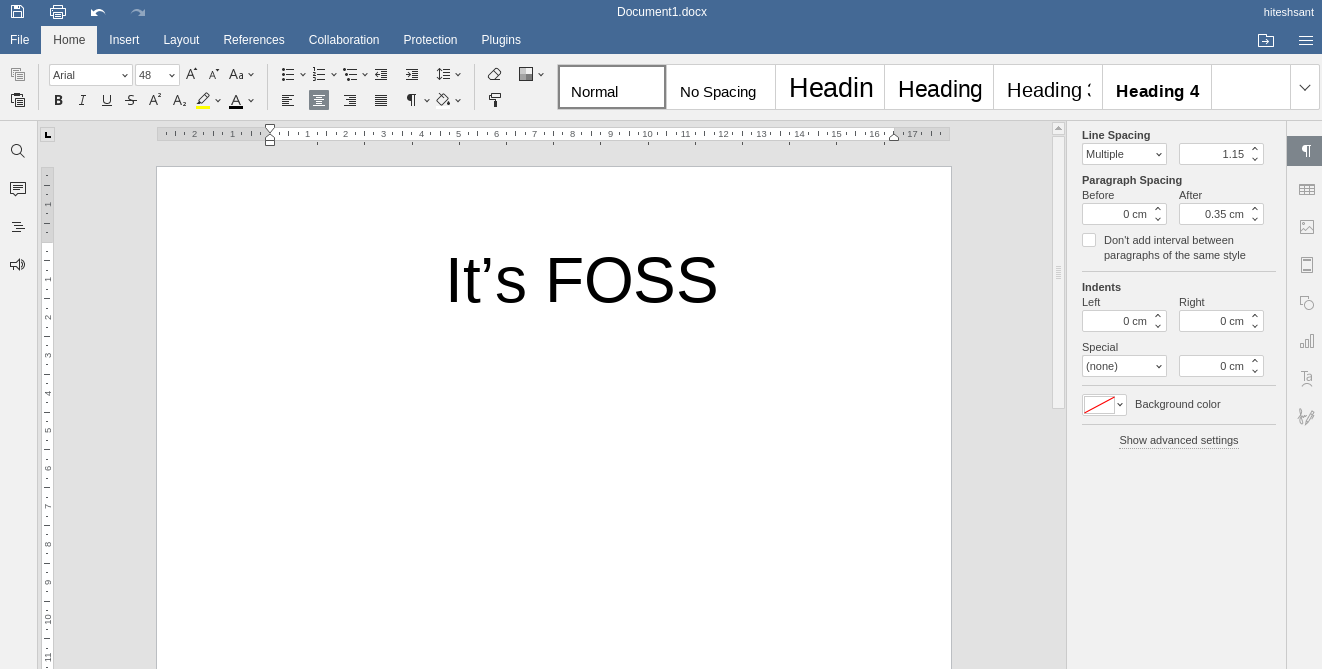Click Show advanced settings link
The height and width of the screenshot is (669, 1322).
(1179, 440)
